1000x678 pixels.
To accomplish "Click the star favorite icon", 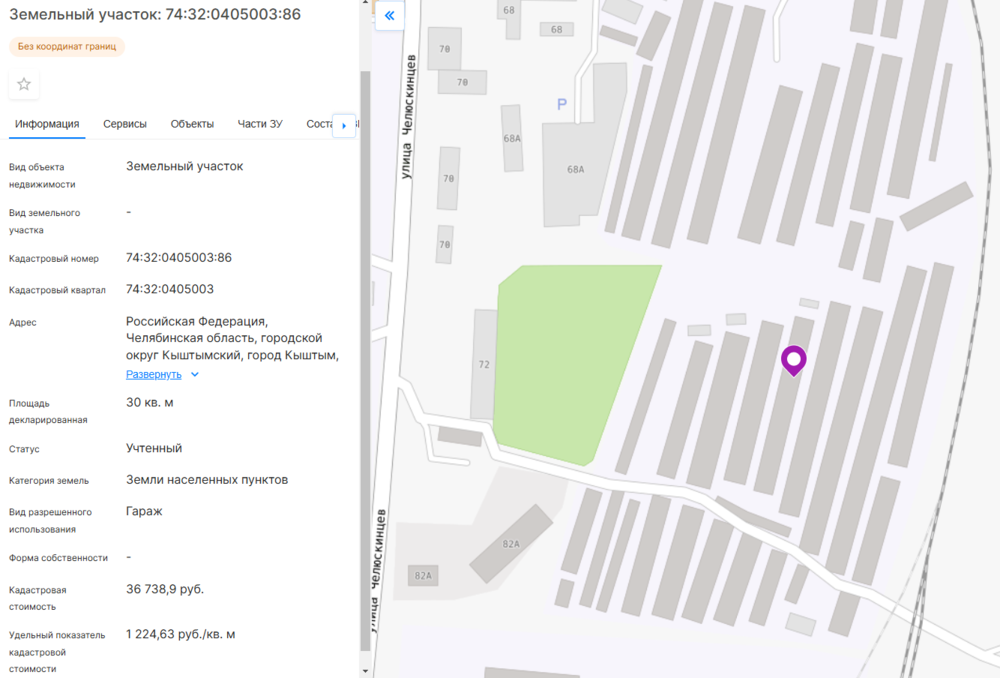I will click(x=24, y=85).
